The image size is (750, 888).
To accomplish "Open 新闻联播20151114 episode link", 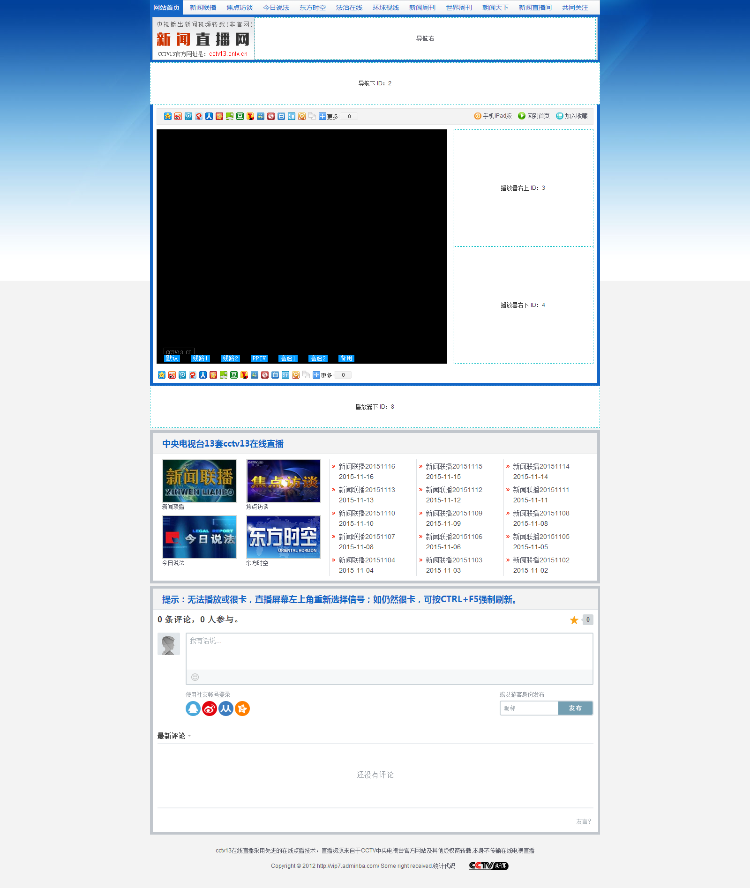I will (x=541, y=467).
